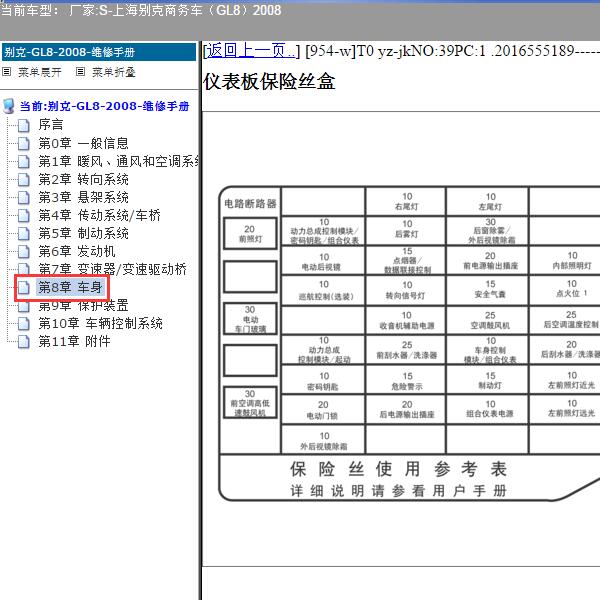This screenshot has width=600, height=600.
Task: Click page icon beside 第8章 车身
Action: (x=24, y=287)
